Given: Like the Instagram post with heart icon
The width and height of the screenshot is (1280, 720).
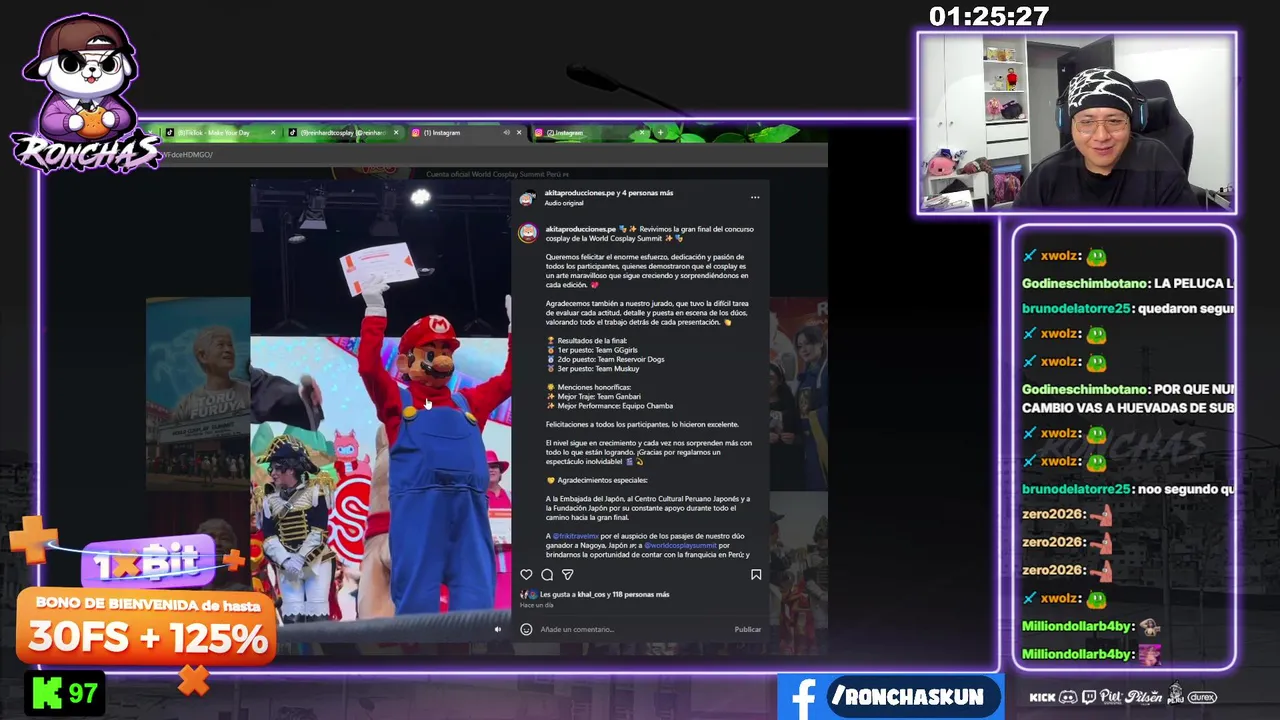Looking at the screenshot, I should 526,575.
